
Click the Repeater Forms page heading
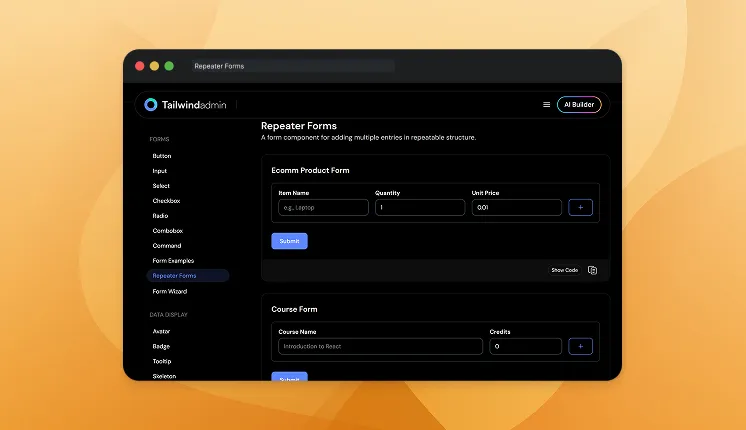pos(299,126)
